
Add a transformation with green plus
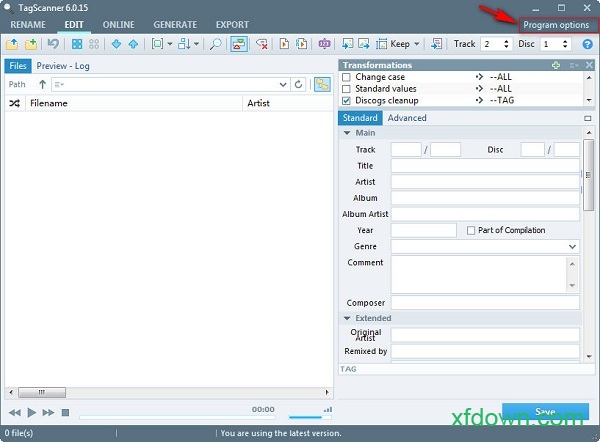(x=556, y=65)
